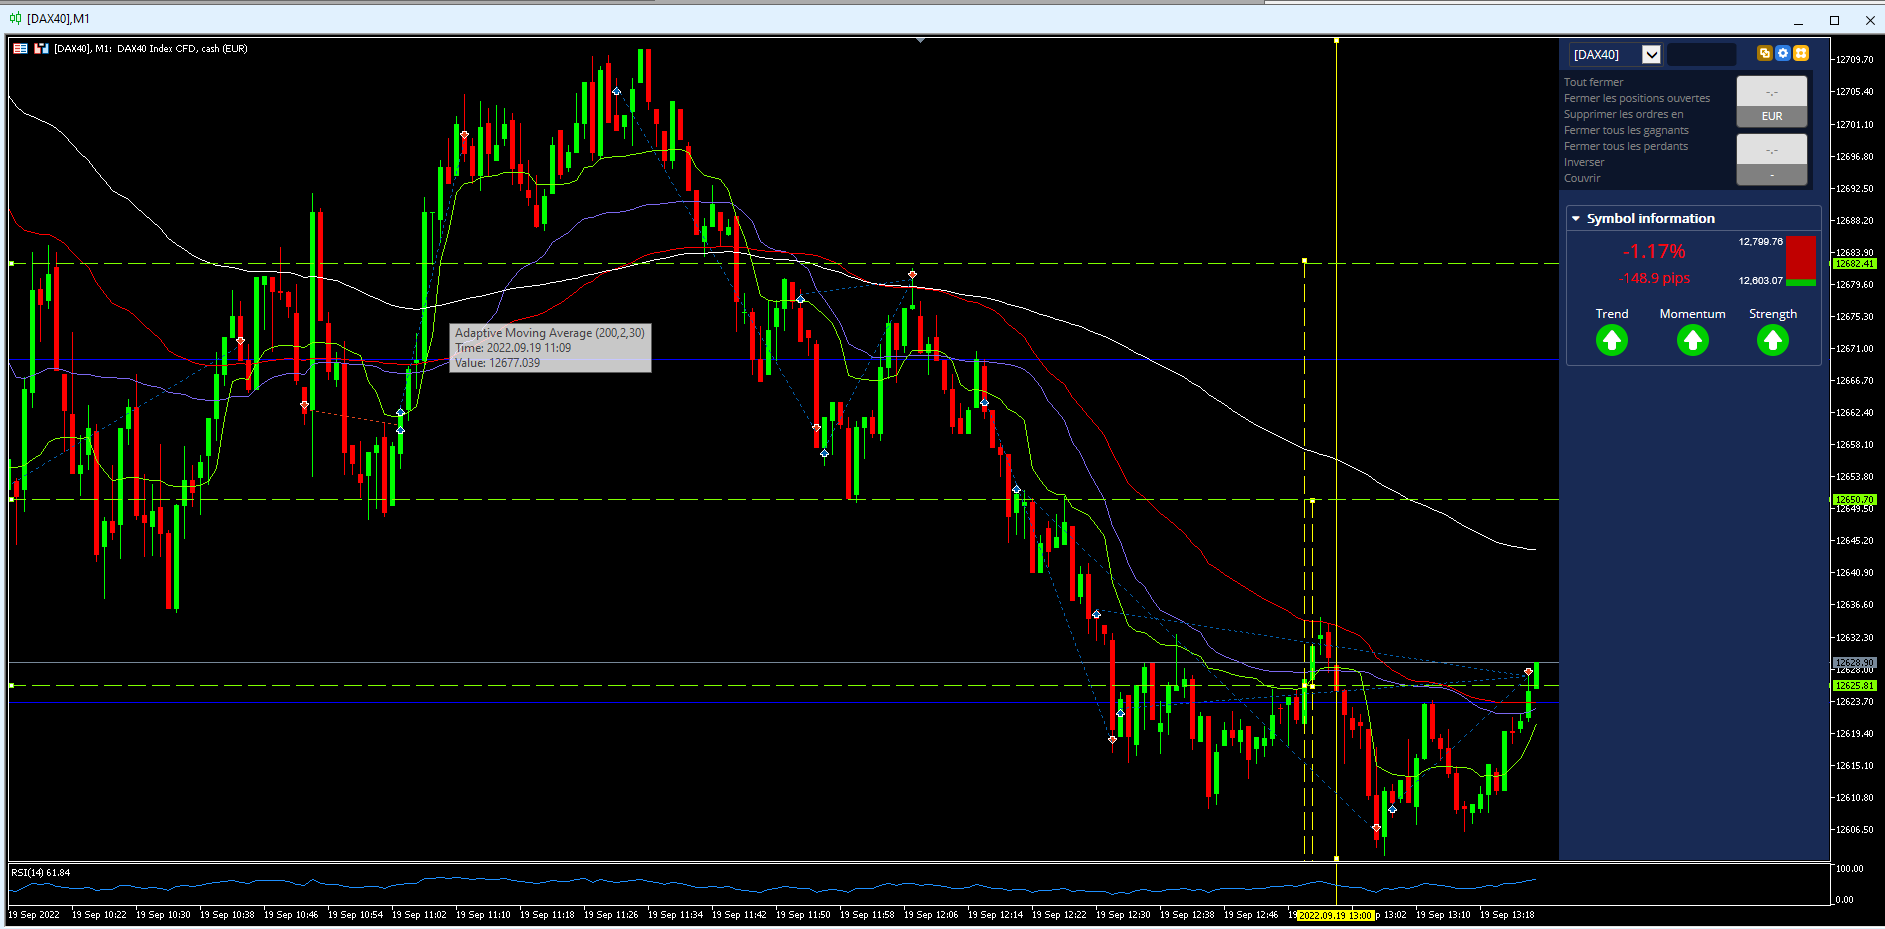Click Inverser in the action list
This screenshot has height=929, width=1885.
click(1584, 162)
